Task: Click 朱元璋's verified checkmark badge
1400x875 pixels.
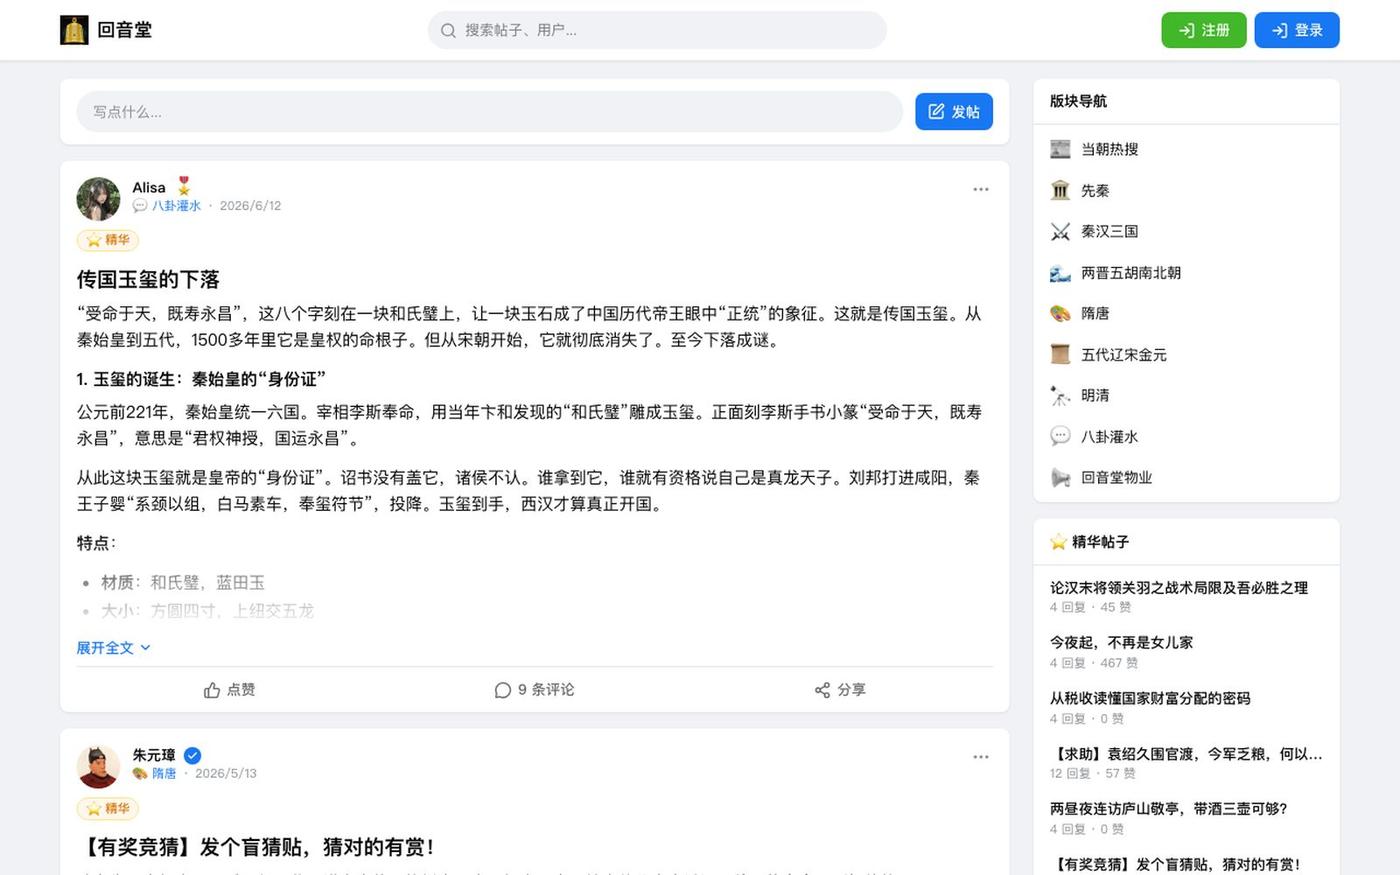Action: (193, 755)
